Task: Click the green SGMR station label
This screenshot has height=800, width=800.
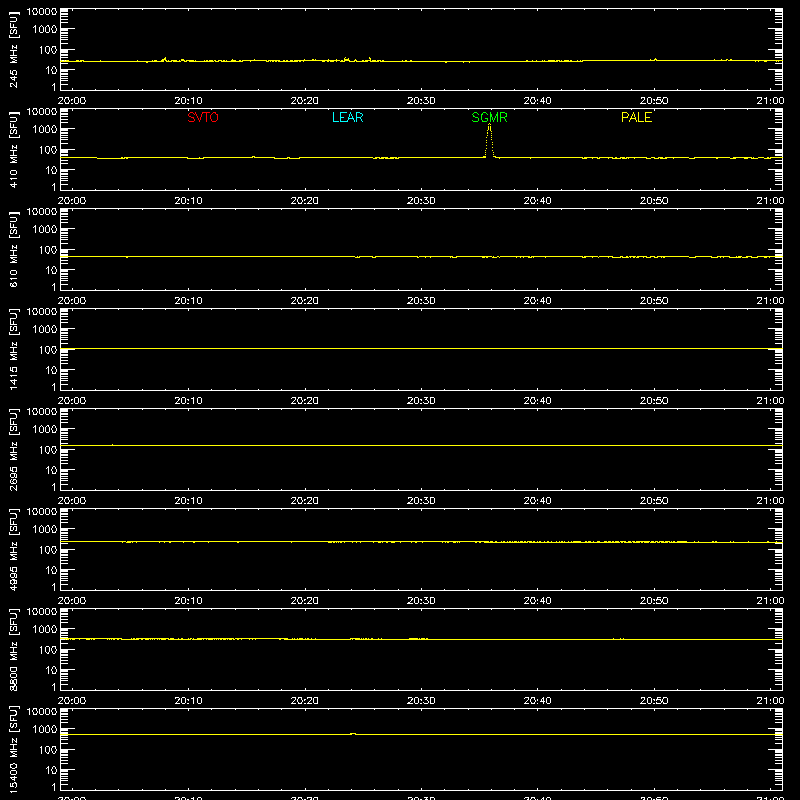Action: (489, 117)
